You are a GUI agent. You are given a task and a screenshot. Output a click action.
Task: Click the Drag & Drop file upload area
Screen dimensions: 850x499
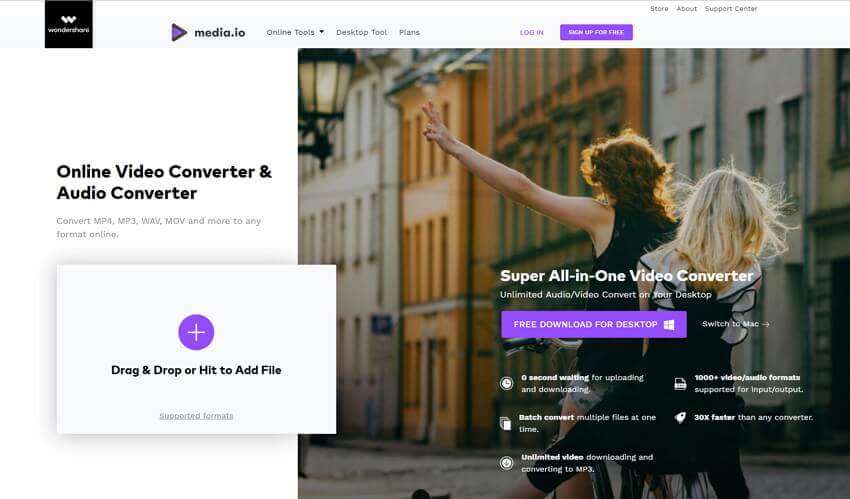click(196, 349)
